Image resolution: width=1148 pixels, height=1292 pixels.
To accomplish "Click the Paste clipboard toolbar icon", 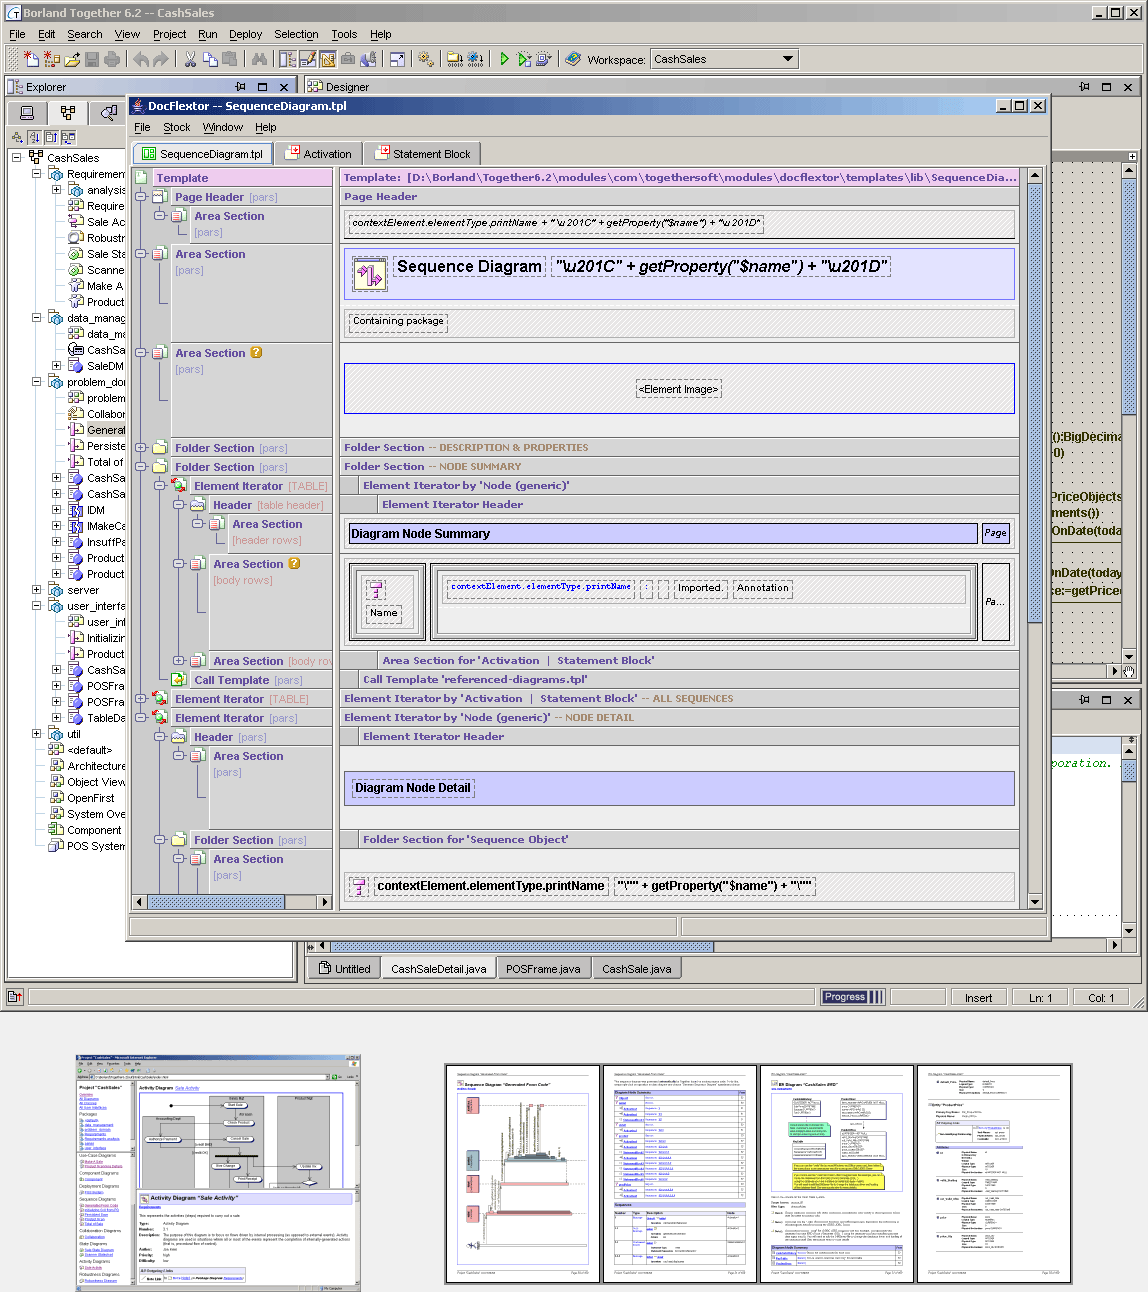I will pyautogui.click(x=230, y=59).
